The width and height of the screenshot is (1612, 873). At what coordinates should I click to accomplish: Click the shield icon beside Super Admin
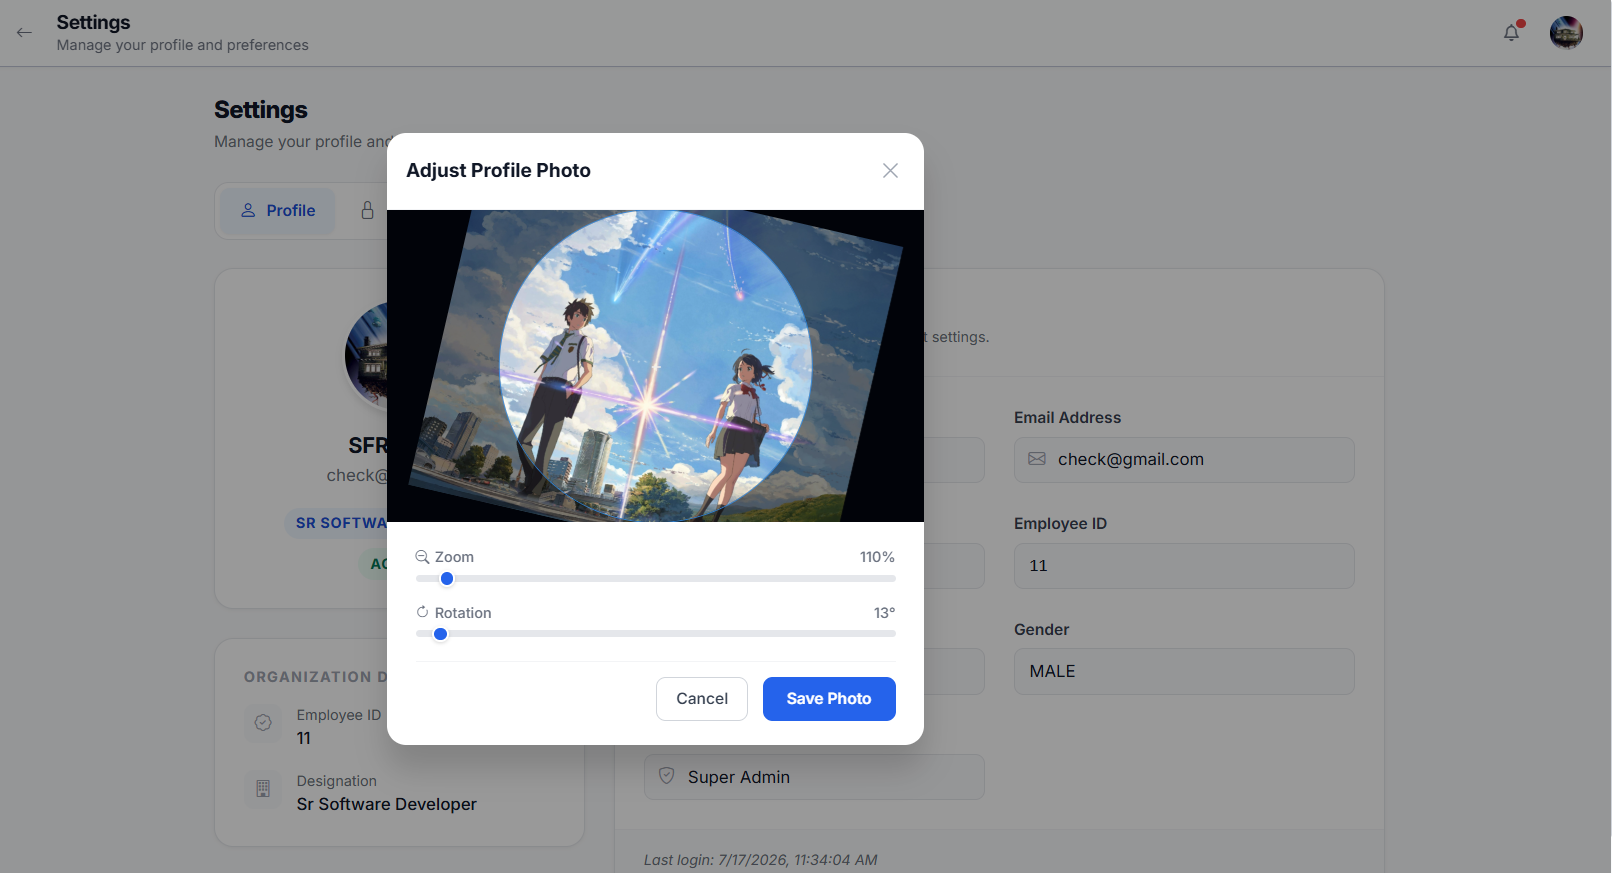click(x=667, y=777)
